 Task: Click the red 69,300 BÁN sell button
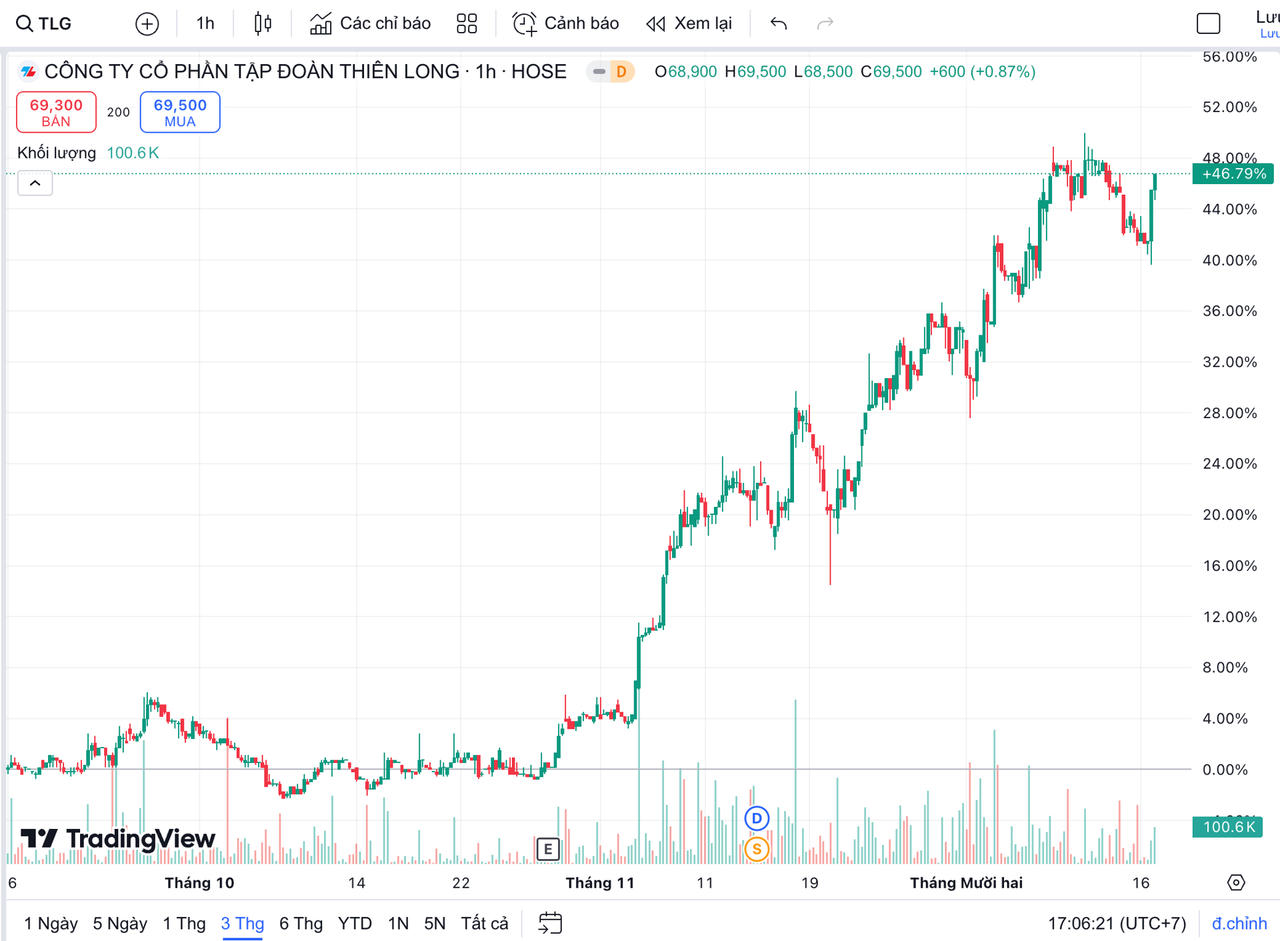click(x=56, y=112)
